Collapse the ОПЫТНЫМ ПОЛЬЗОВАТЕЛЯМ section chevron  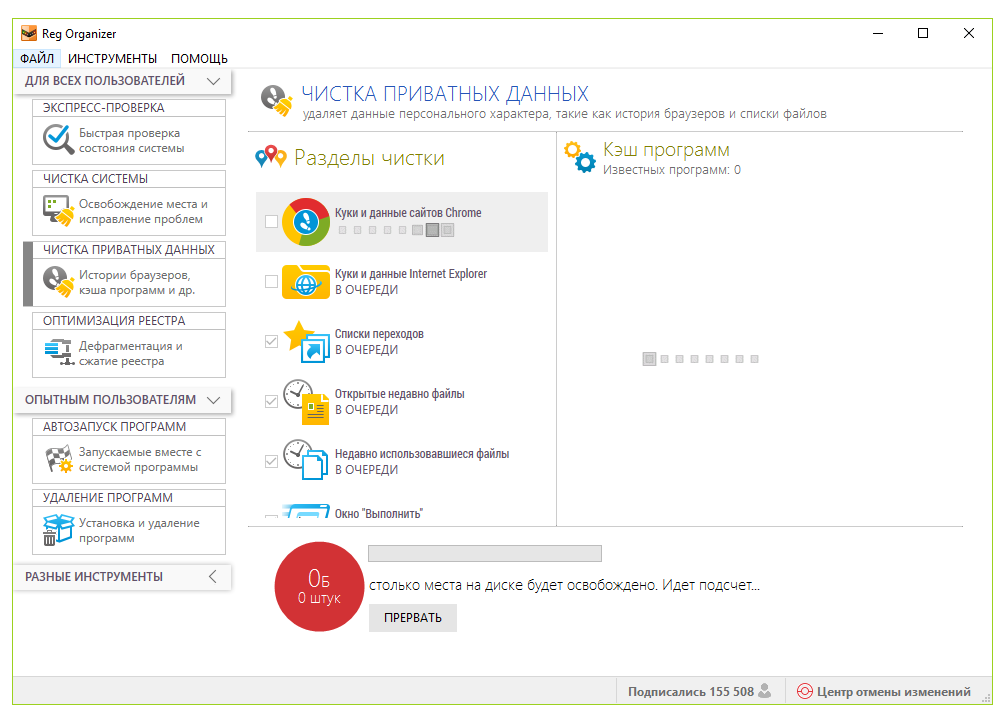[x=213, y=400]
